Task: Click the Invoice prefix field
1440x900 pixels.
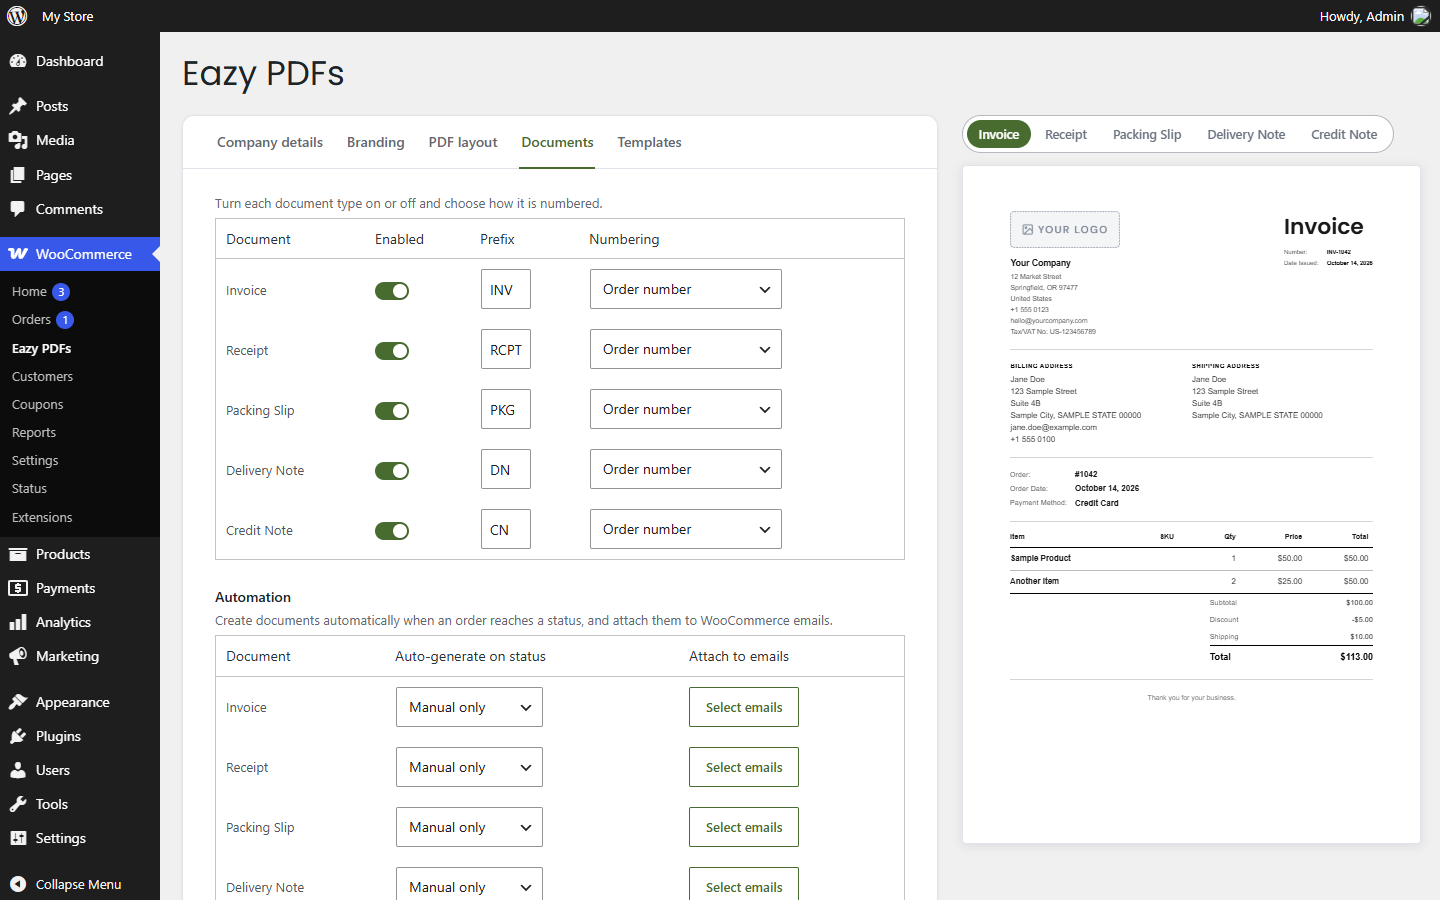Action: tap(506, 289)
